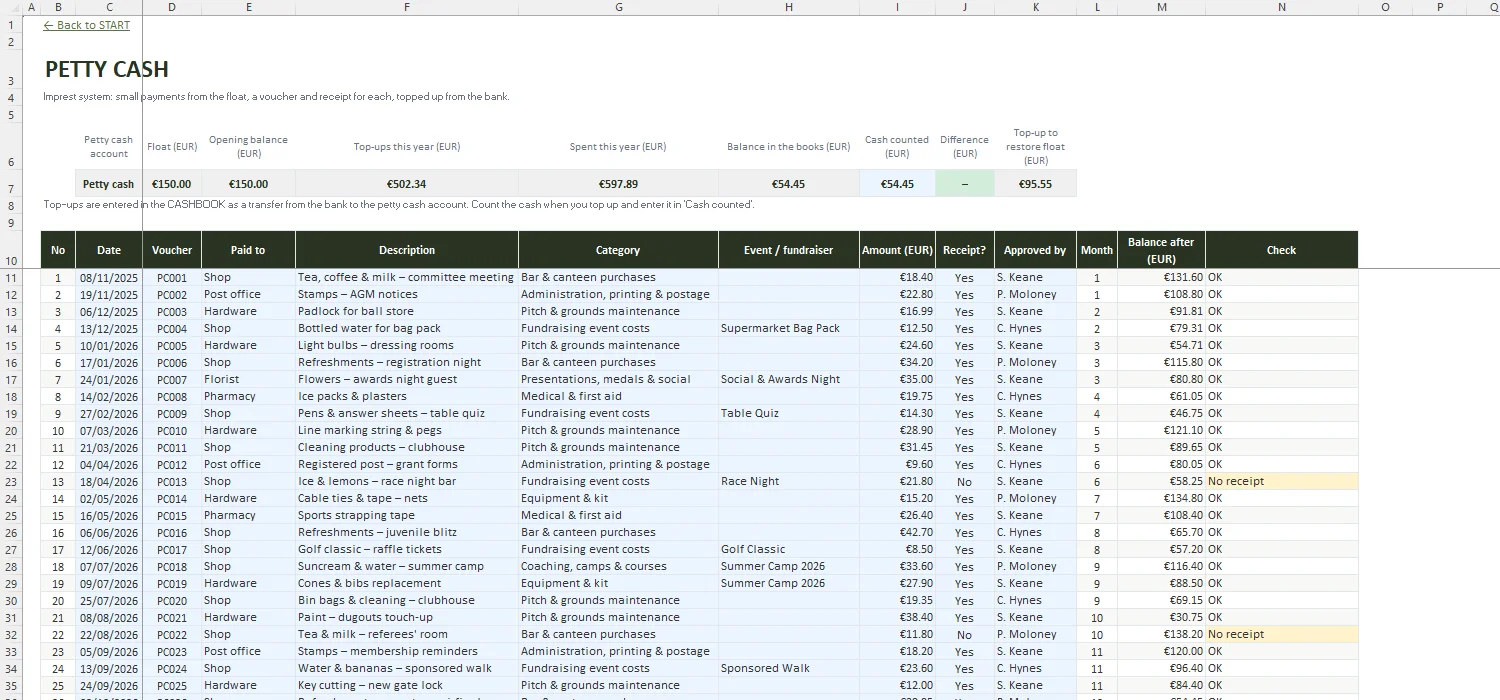Click 'Golf Classic' event cell

pos(789,549)
